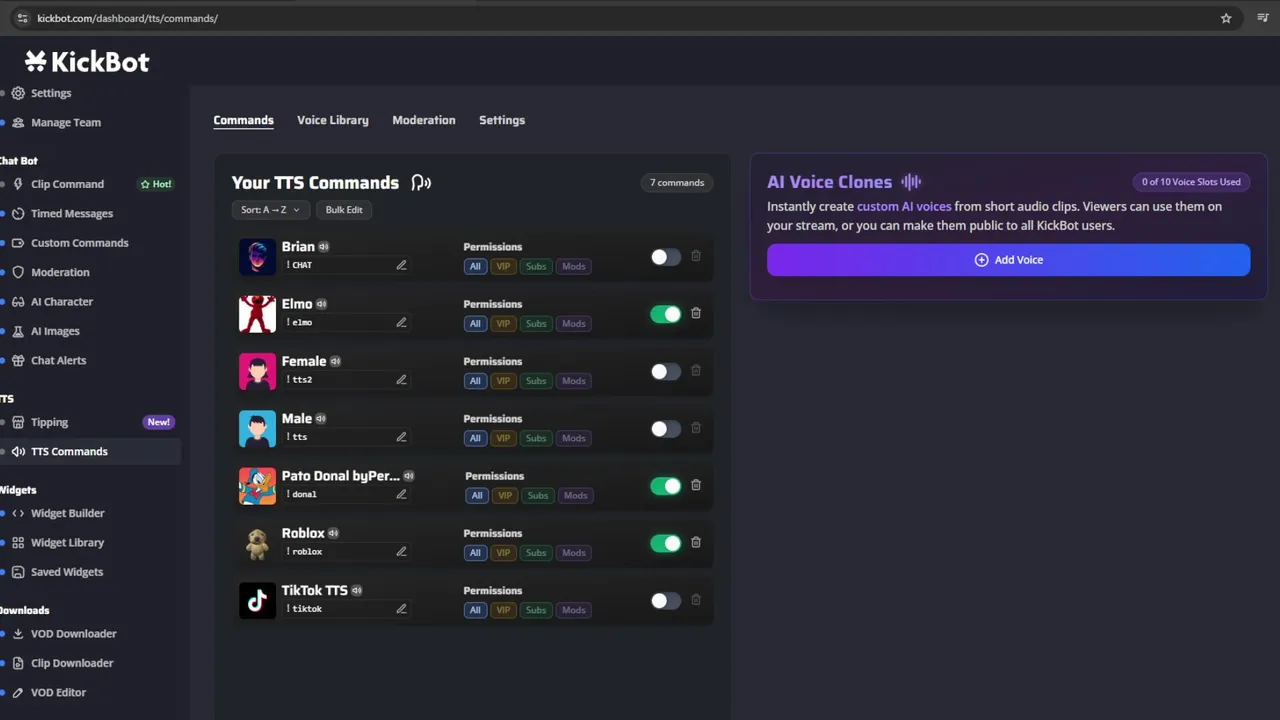Open the Sort A→Z dropdown
This screenshot has width=1280, height=720.
(x=270, y=210)
